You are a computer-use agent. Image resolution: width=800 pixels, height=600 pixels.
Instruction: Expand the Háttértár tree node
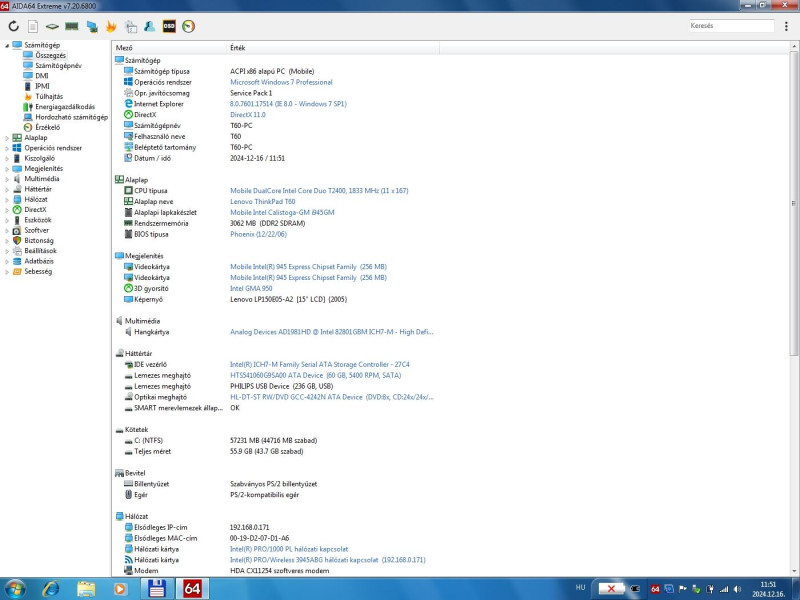tap(7, 189)
